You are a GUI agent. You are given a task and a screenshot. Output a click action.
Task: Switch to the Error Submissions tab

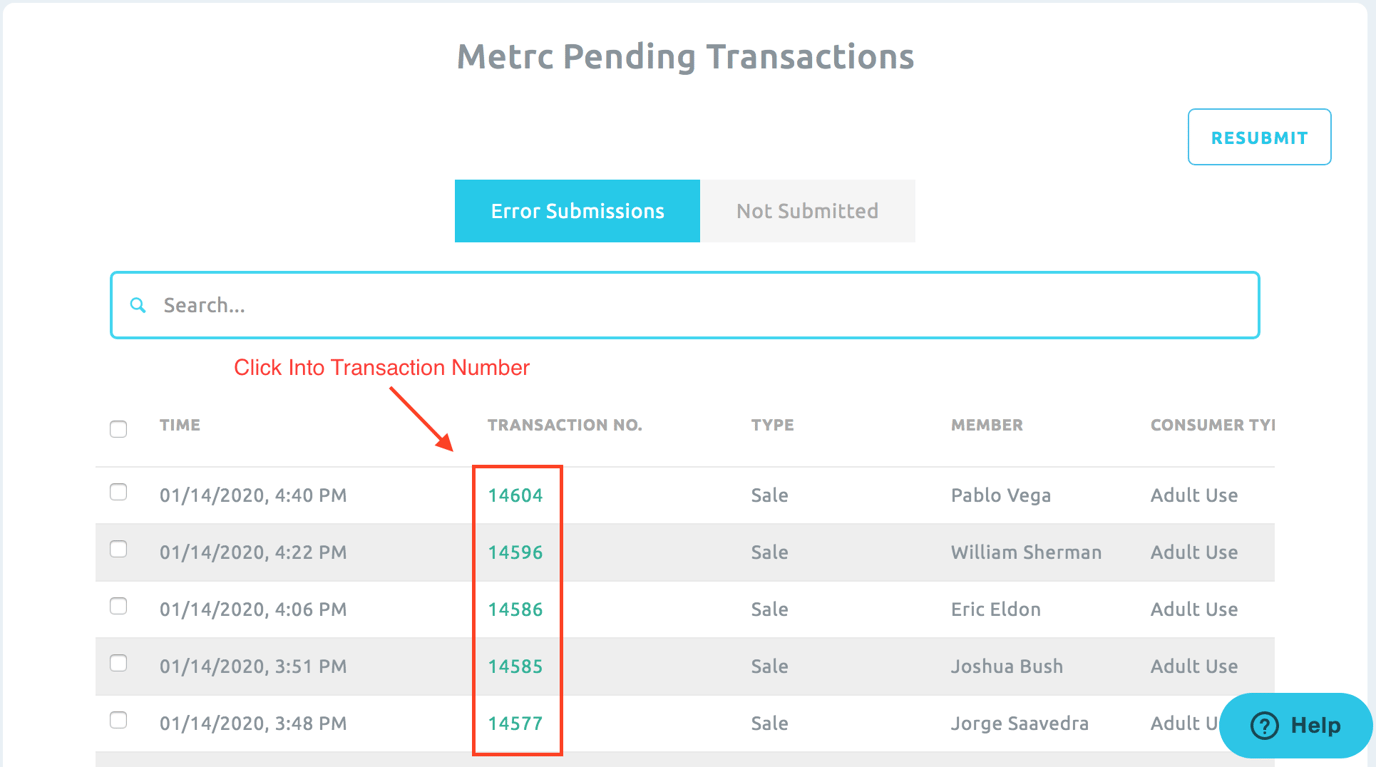pyautogui.click(x=577, y=211)
